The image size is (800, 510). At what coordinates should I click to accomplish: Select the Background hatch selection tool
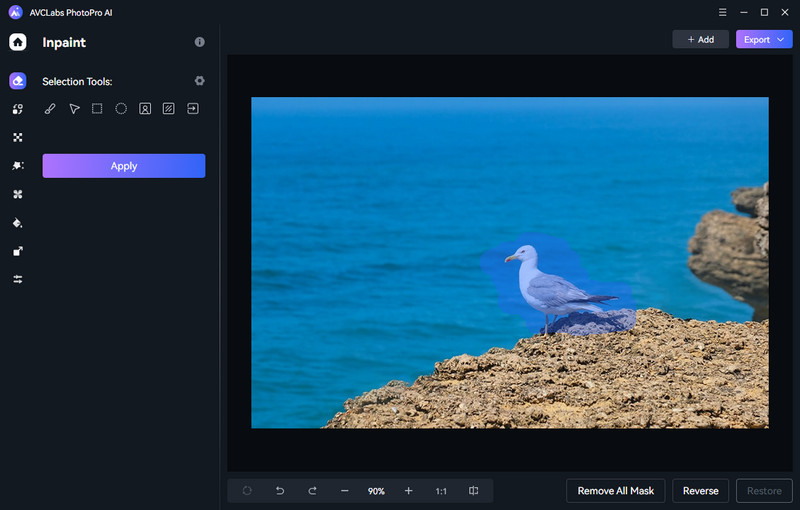(x=168, y=109)
